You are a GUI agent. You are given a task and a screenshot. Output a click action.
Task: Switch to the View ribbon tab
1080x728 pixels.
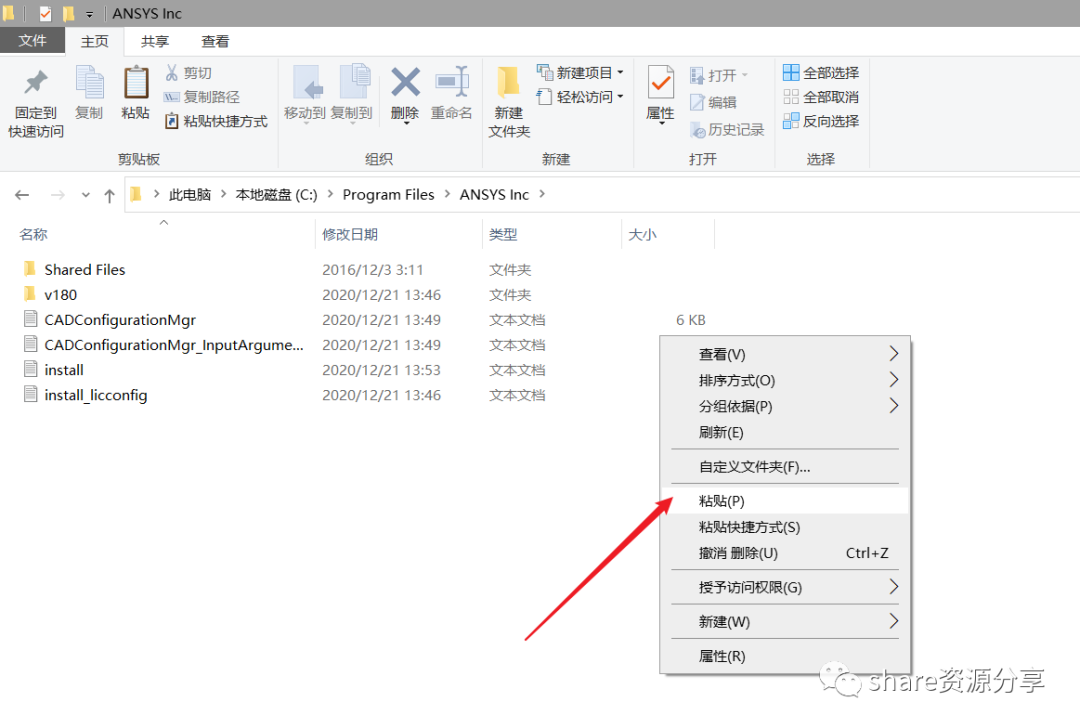[215, 41]
